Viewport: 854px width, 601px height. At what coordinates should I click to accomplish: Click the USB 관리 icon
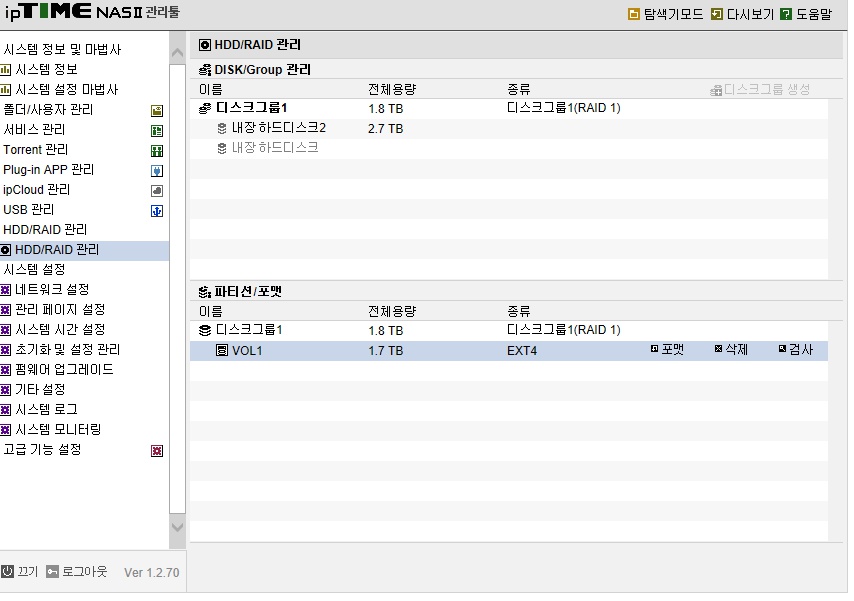point(157,211)
